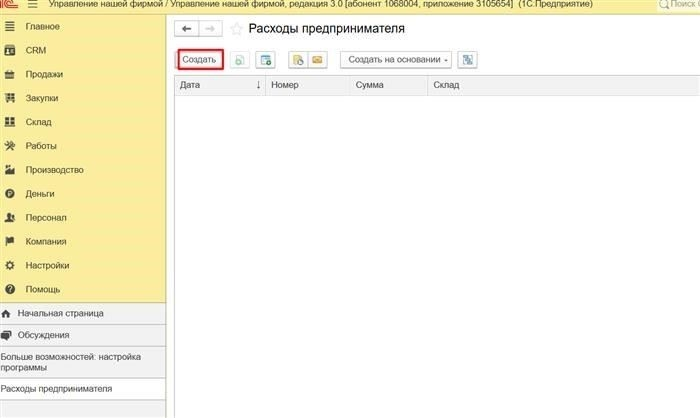
Task: Click the calendar period icon in toolbar
Action: 266,60
